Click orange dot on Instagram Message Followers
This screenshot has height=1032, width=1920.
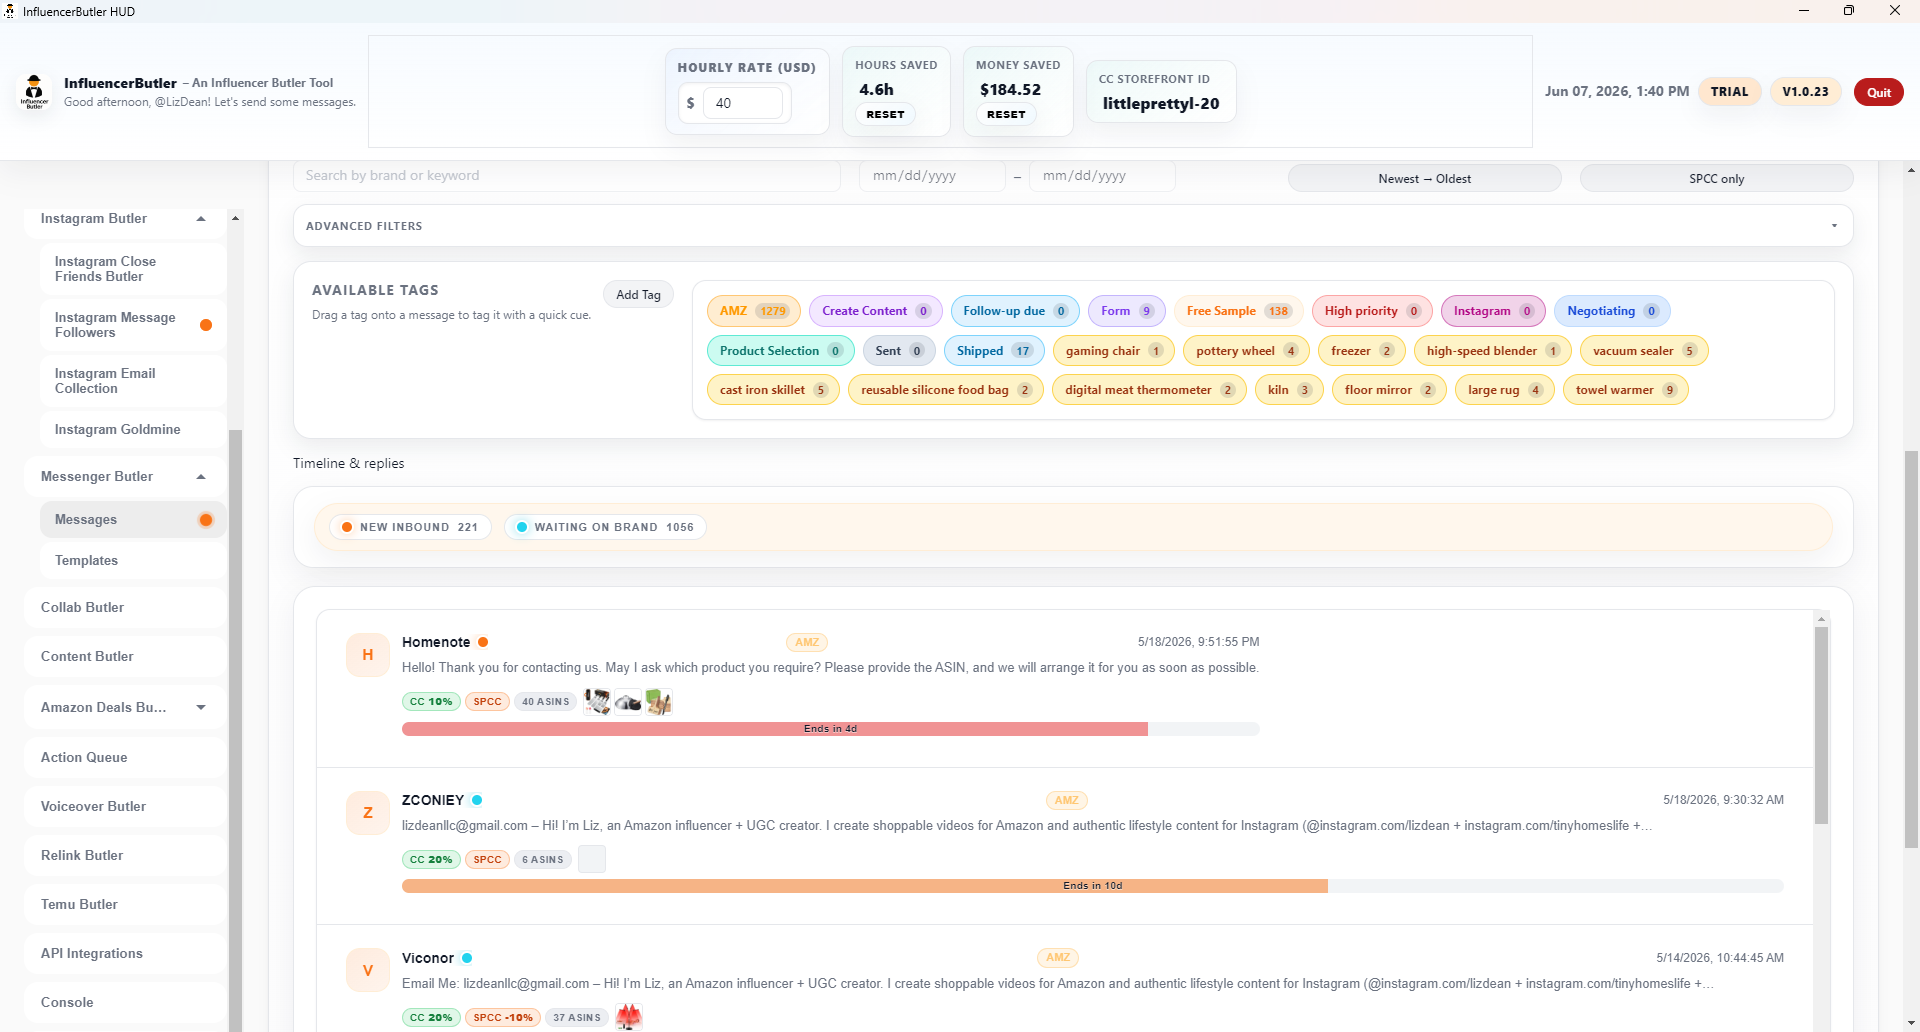pyautogui.click(x=206, y=325)
